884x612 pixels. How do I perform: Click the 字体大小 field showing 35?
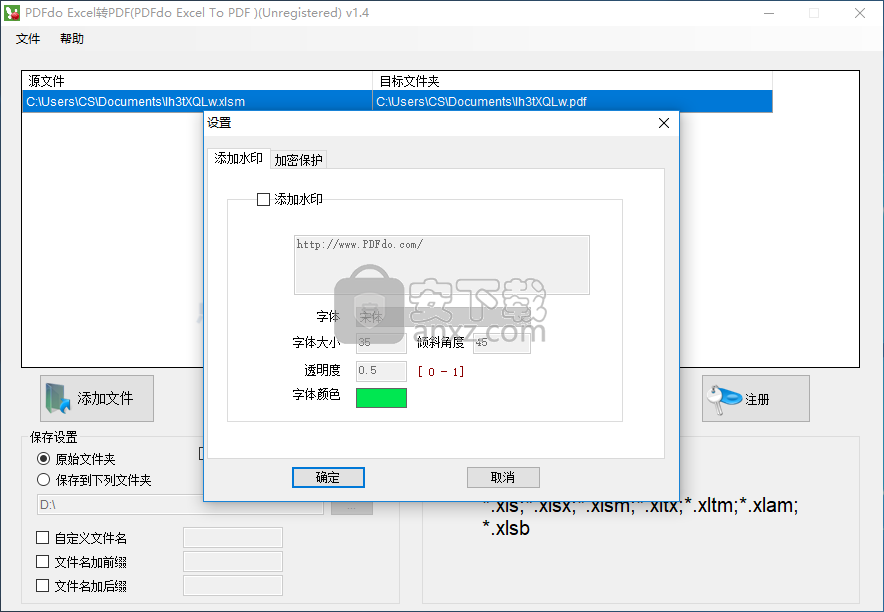pos(381,343)
